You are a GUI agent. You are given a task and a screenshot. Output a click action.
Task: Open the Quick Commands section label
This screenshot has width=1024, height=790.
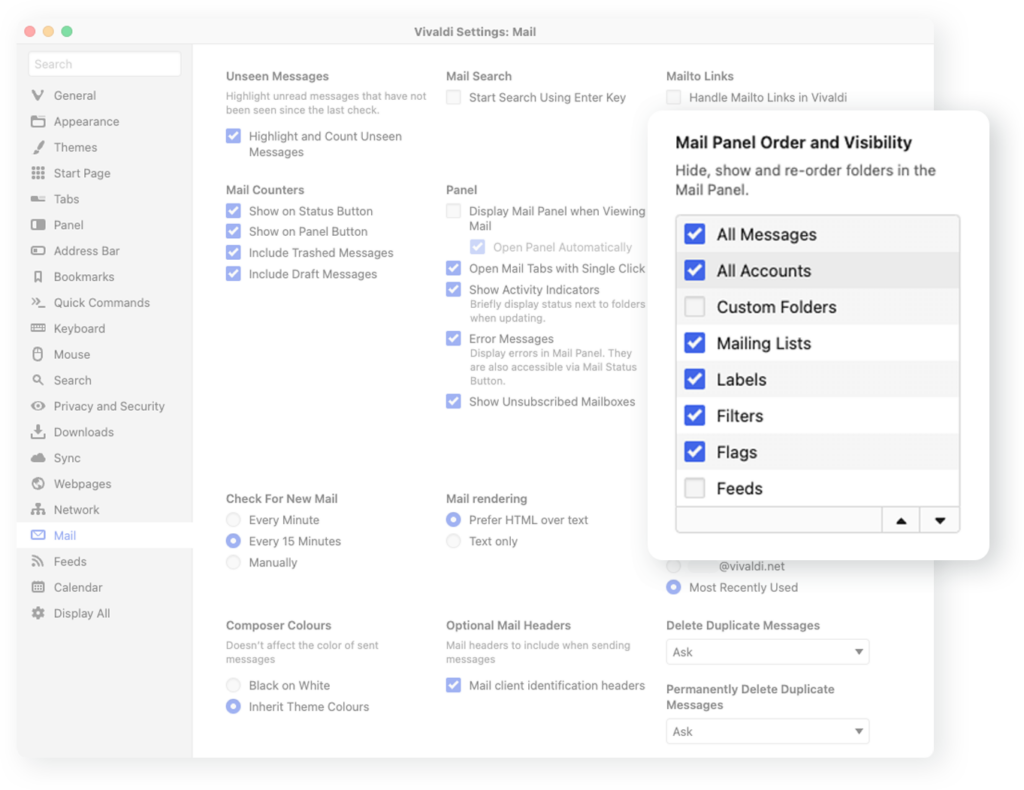[x=102, y=302]
